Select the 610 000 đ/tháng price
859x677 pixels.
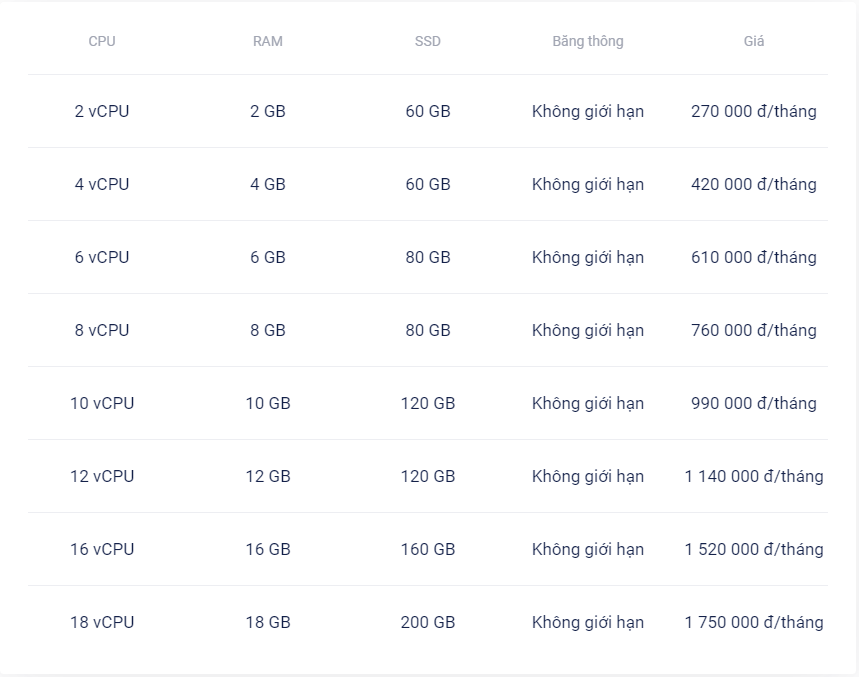click(x=754, y=257)
